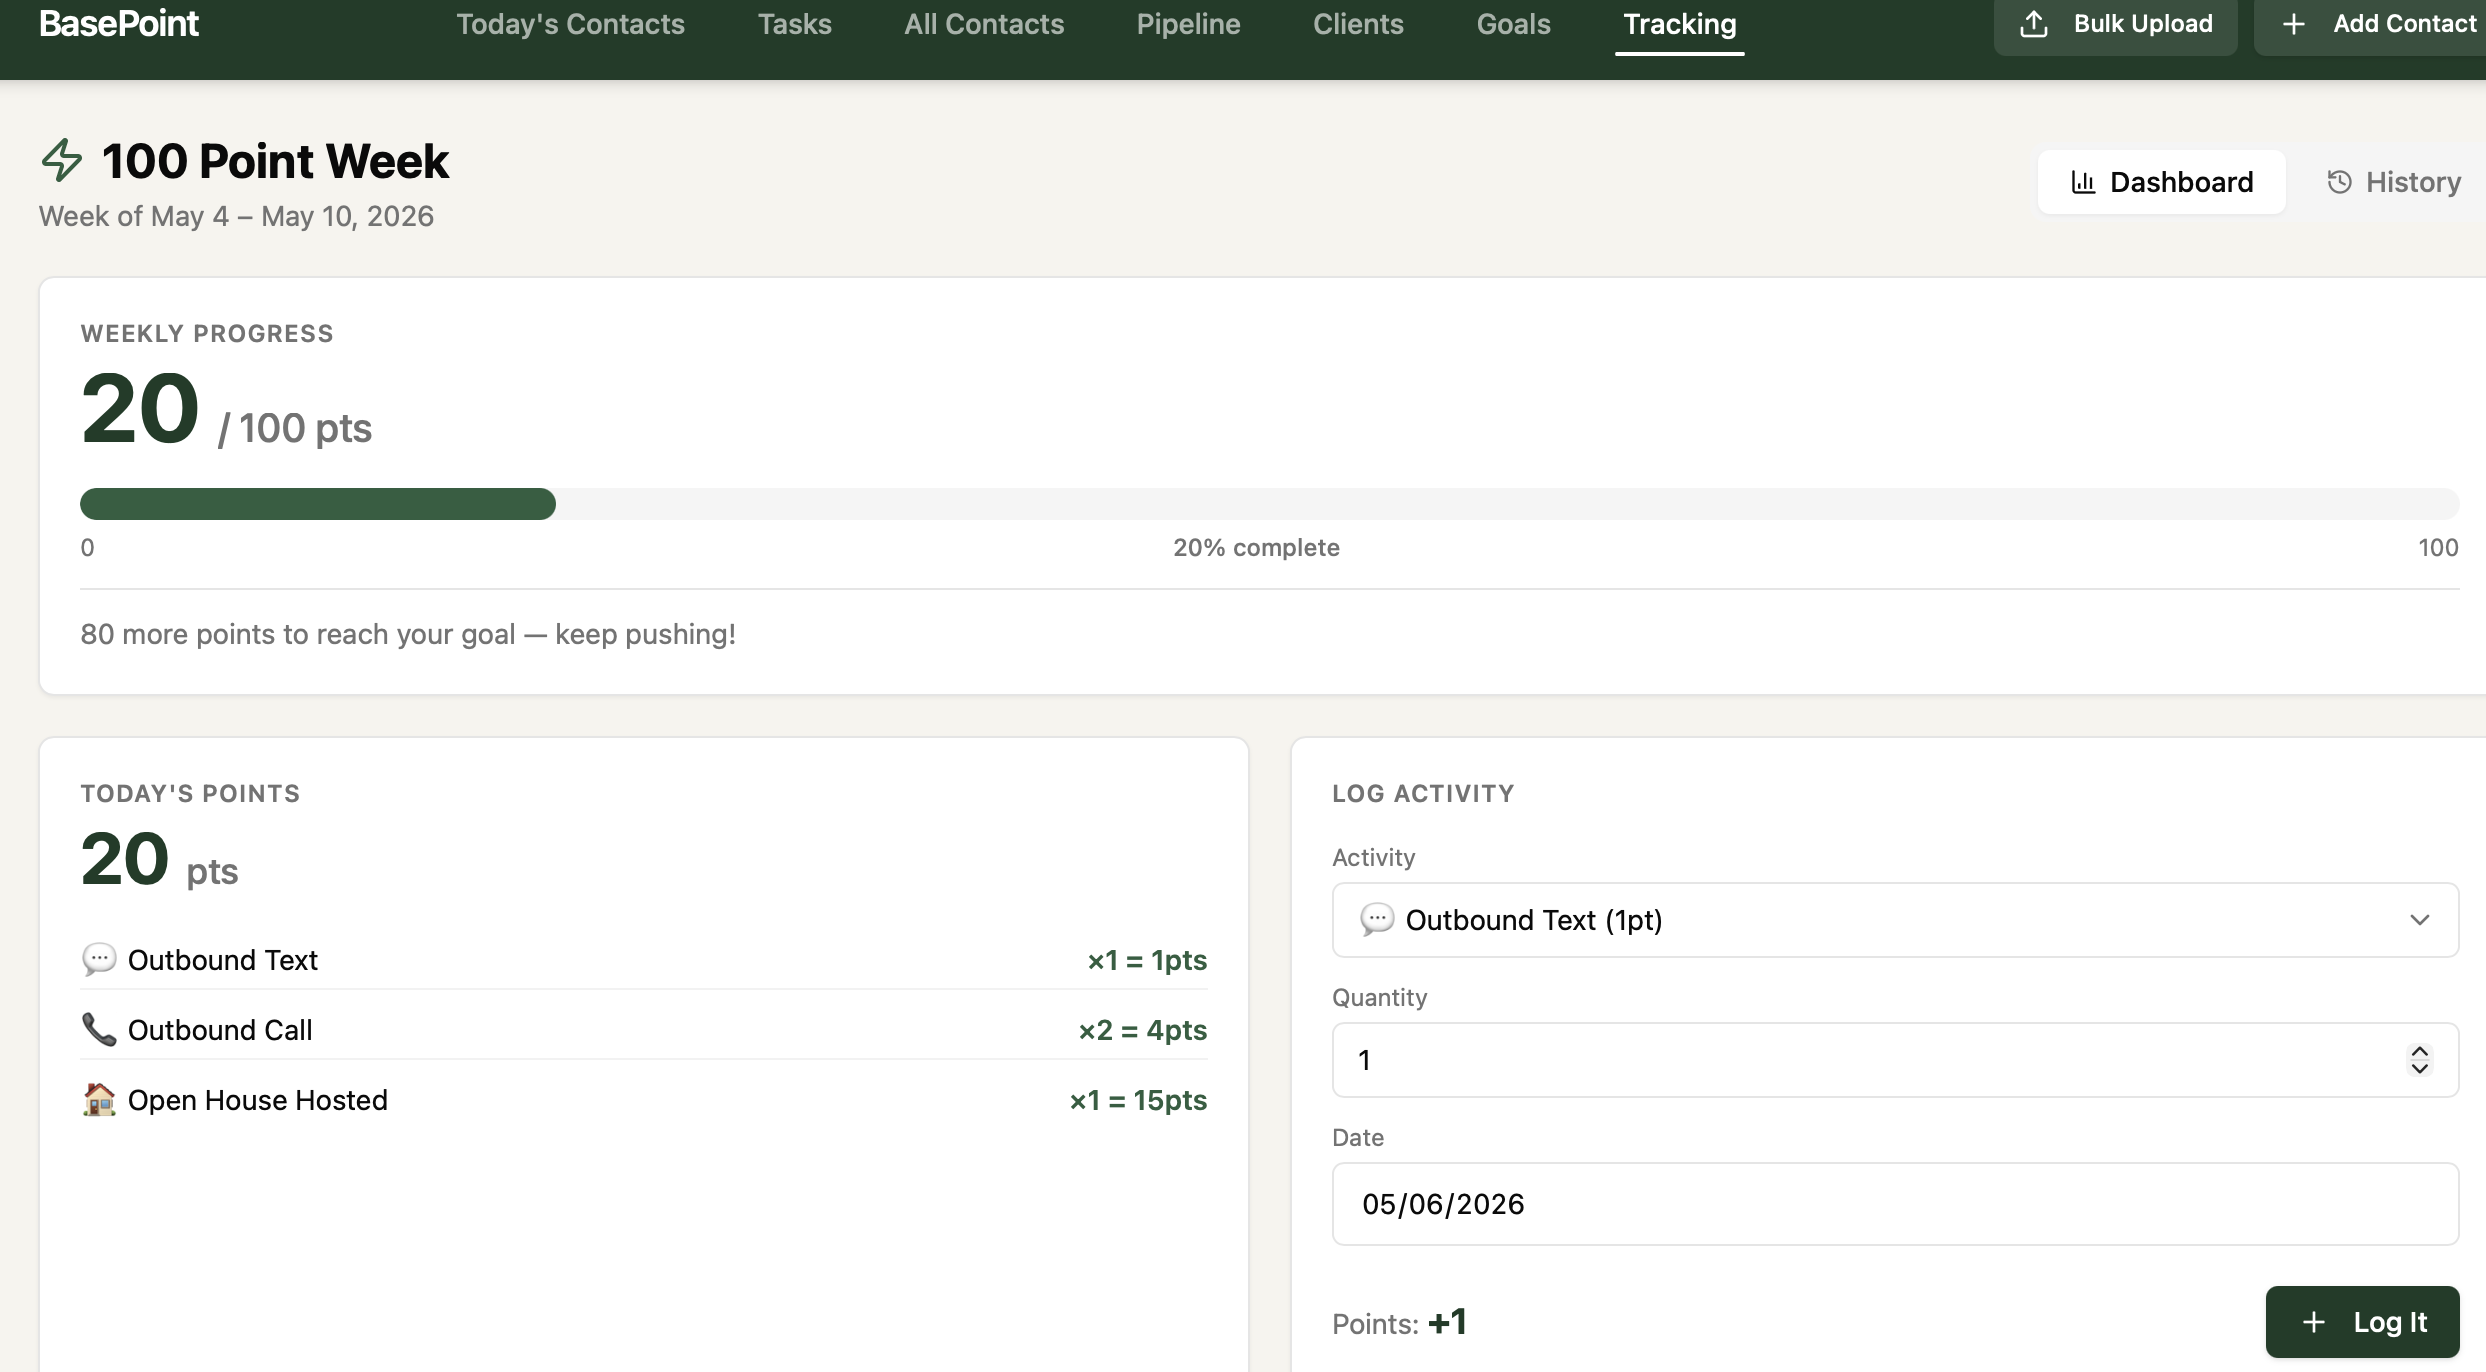Click the Outbound Call phone icon

coord(99,1029)
